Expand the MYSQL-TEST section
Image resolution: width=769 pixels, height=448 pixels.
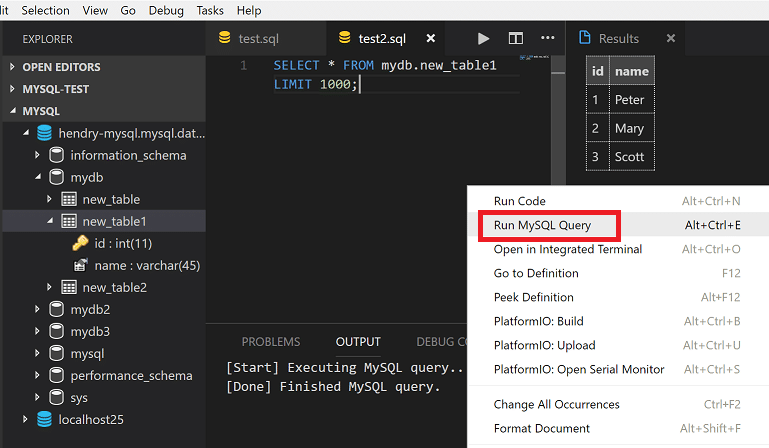(x=12, y=89)
